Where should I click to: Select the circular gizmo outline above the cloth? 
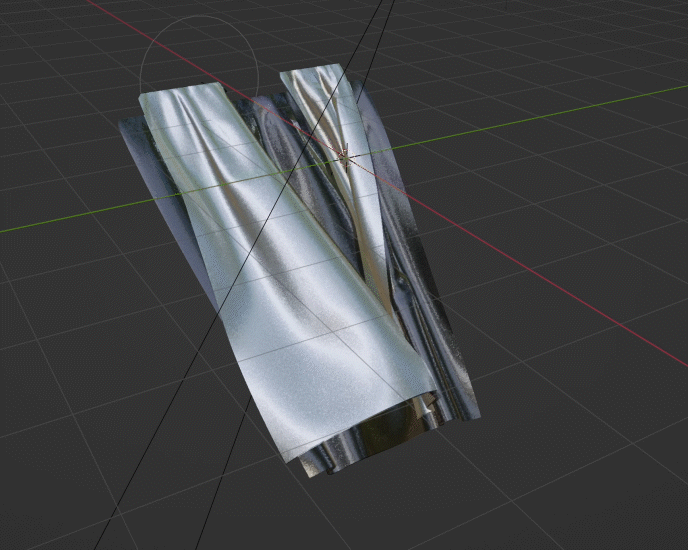[x=200, y=55]
